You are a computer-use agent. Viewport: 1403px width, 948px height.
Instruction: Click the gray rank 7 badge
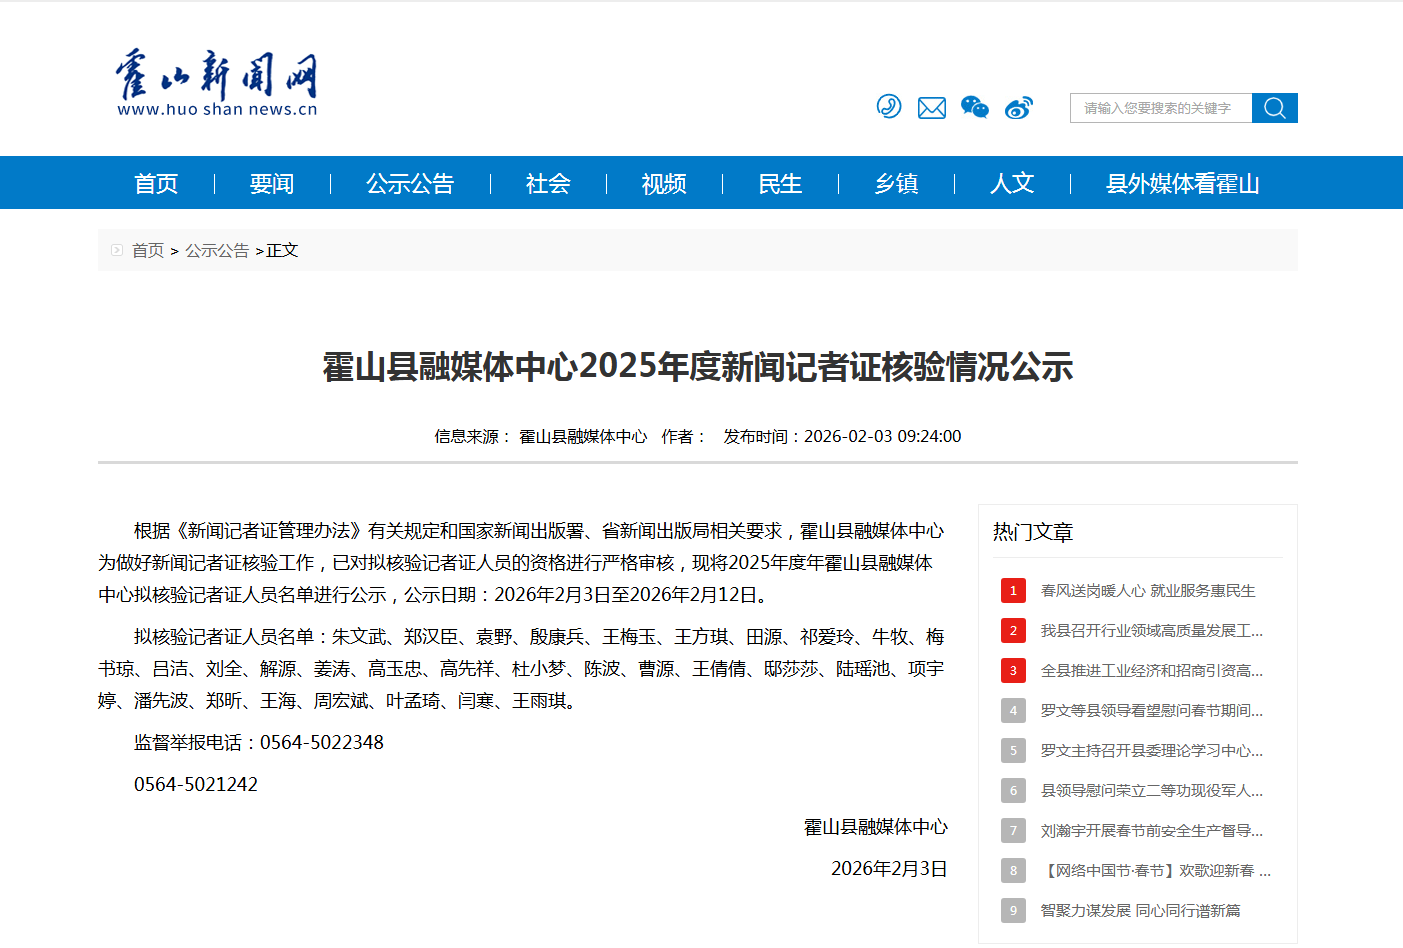coord(1013,830)
